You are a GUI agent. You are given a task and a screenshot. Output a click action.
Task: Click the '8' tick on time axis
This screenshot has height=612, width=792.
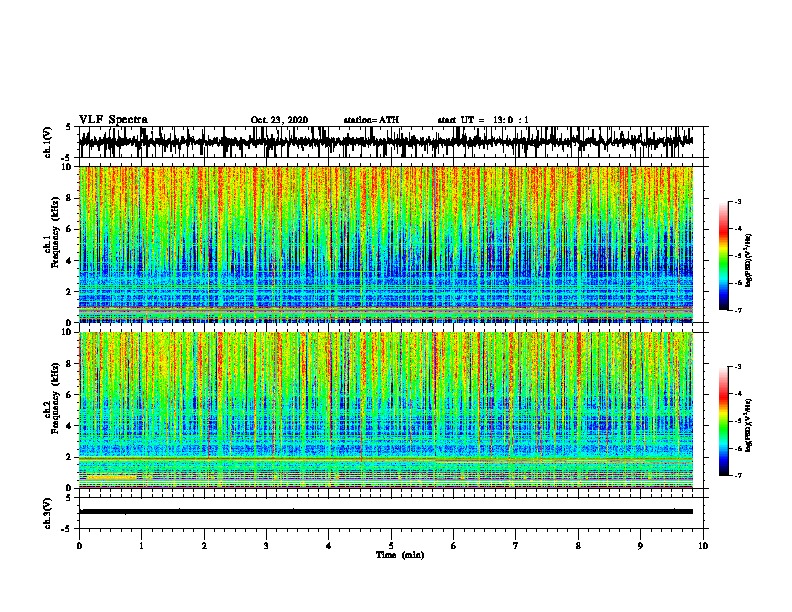tap(578, 546)
